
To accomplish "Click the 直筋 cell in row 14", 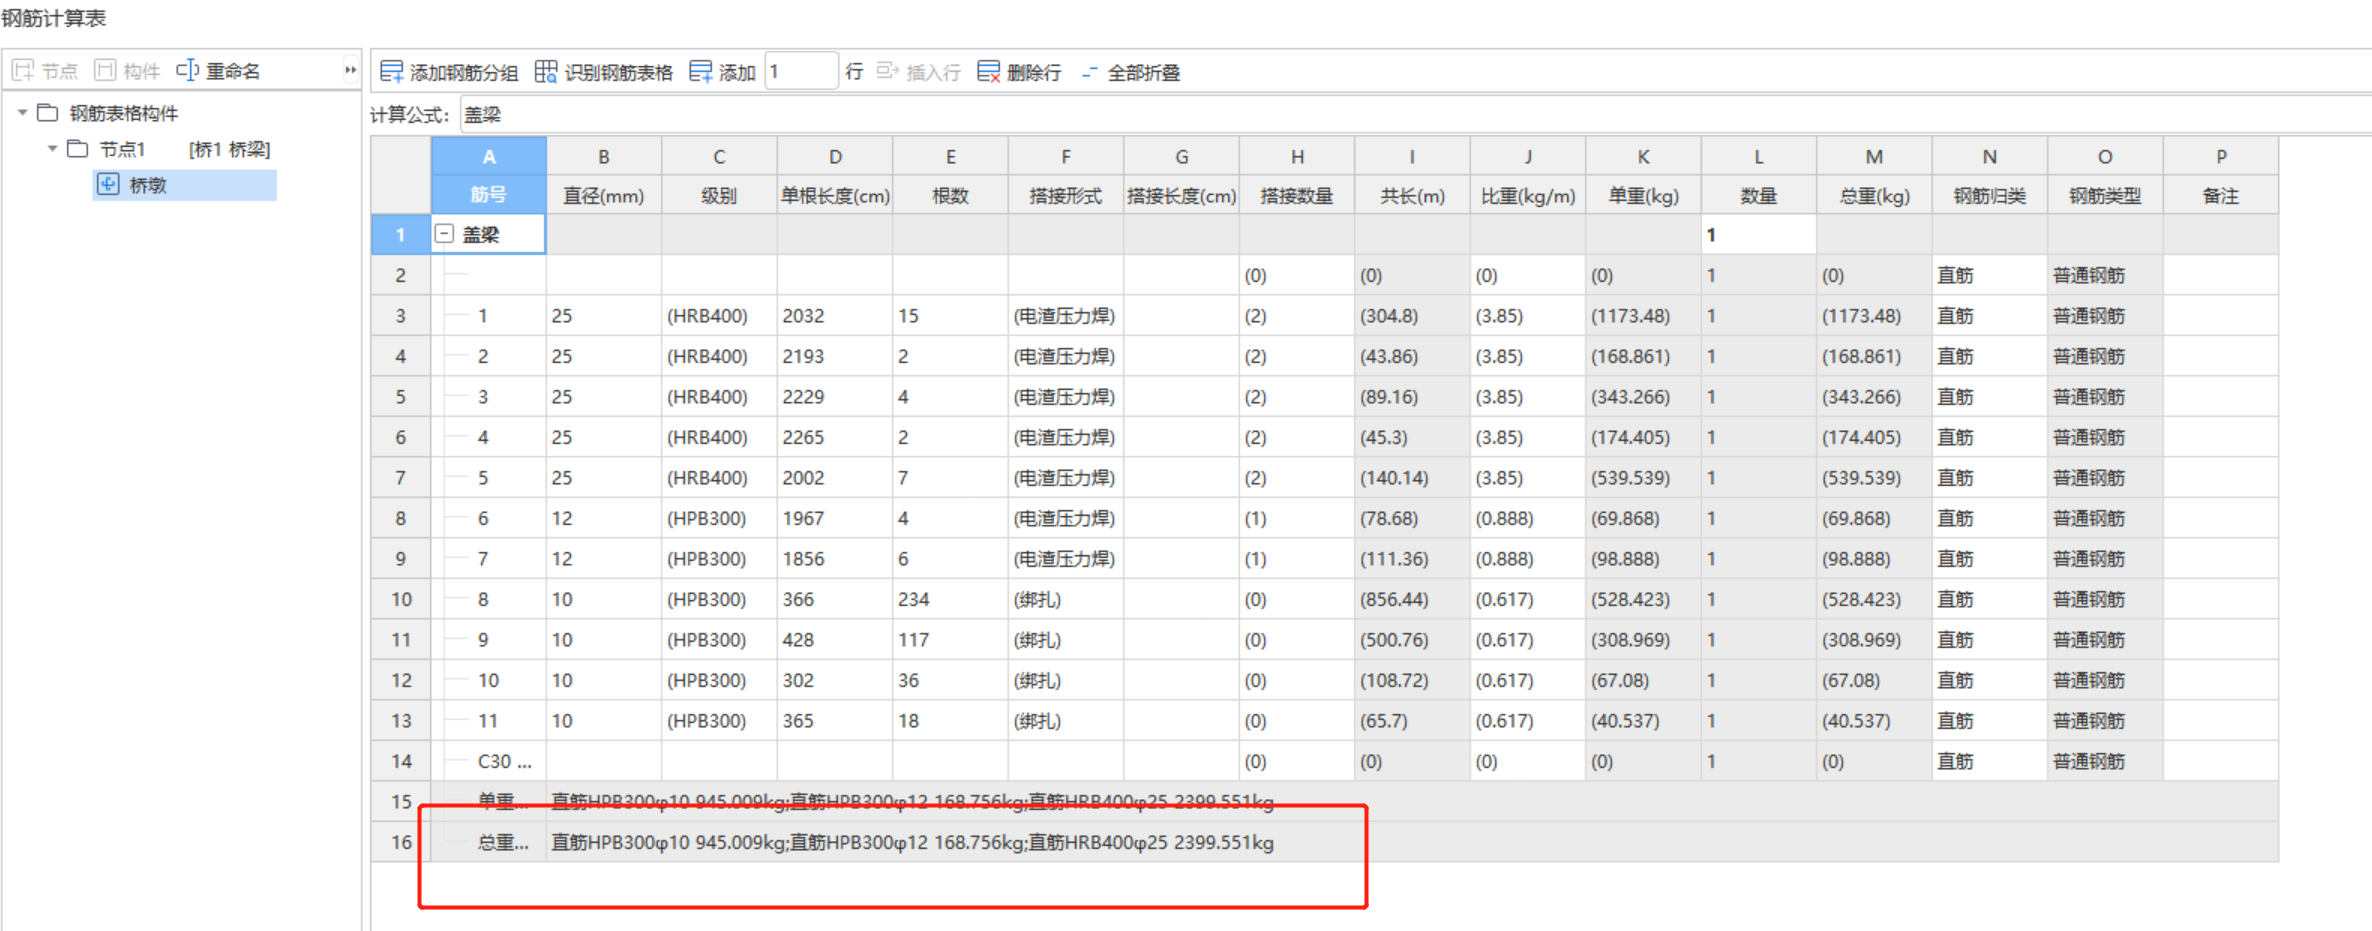I will [1990, 761].
